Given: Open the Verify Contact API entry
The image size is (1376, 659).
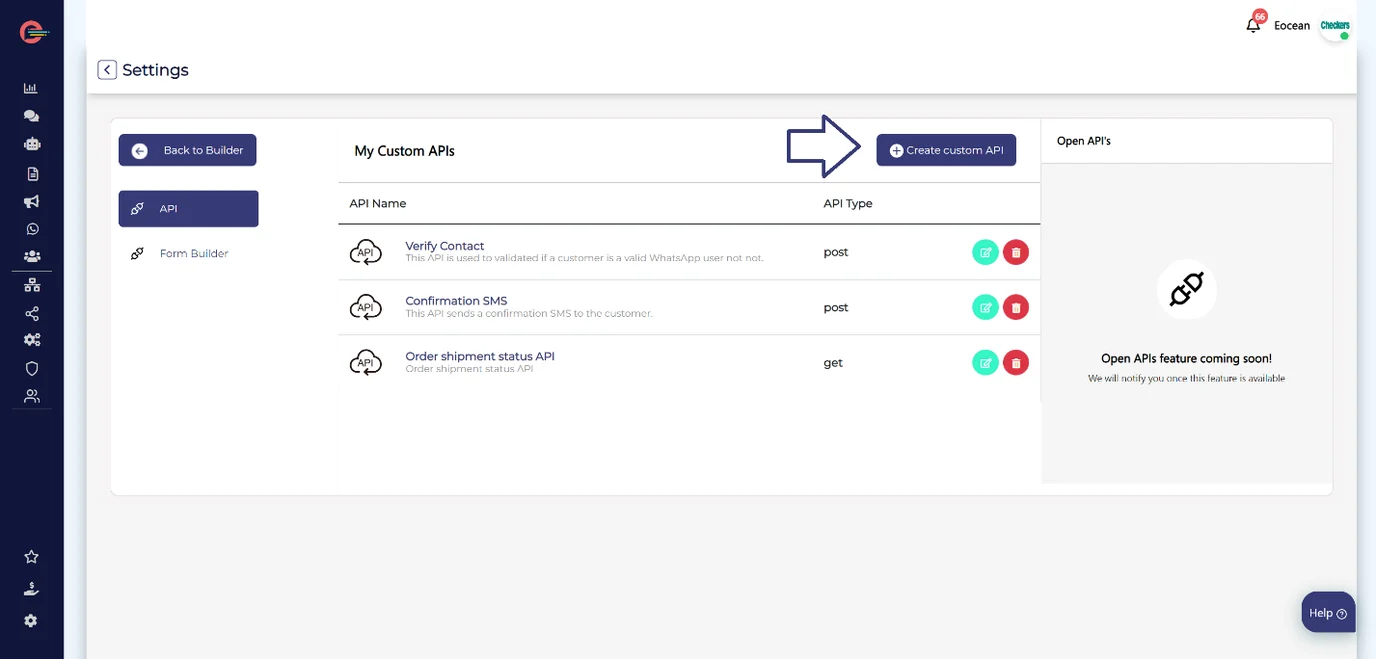Looking at the screenshot, I should (444, 246).
